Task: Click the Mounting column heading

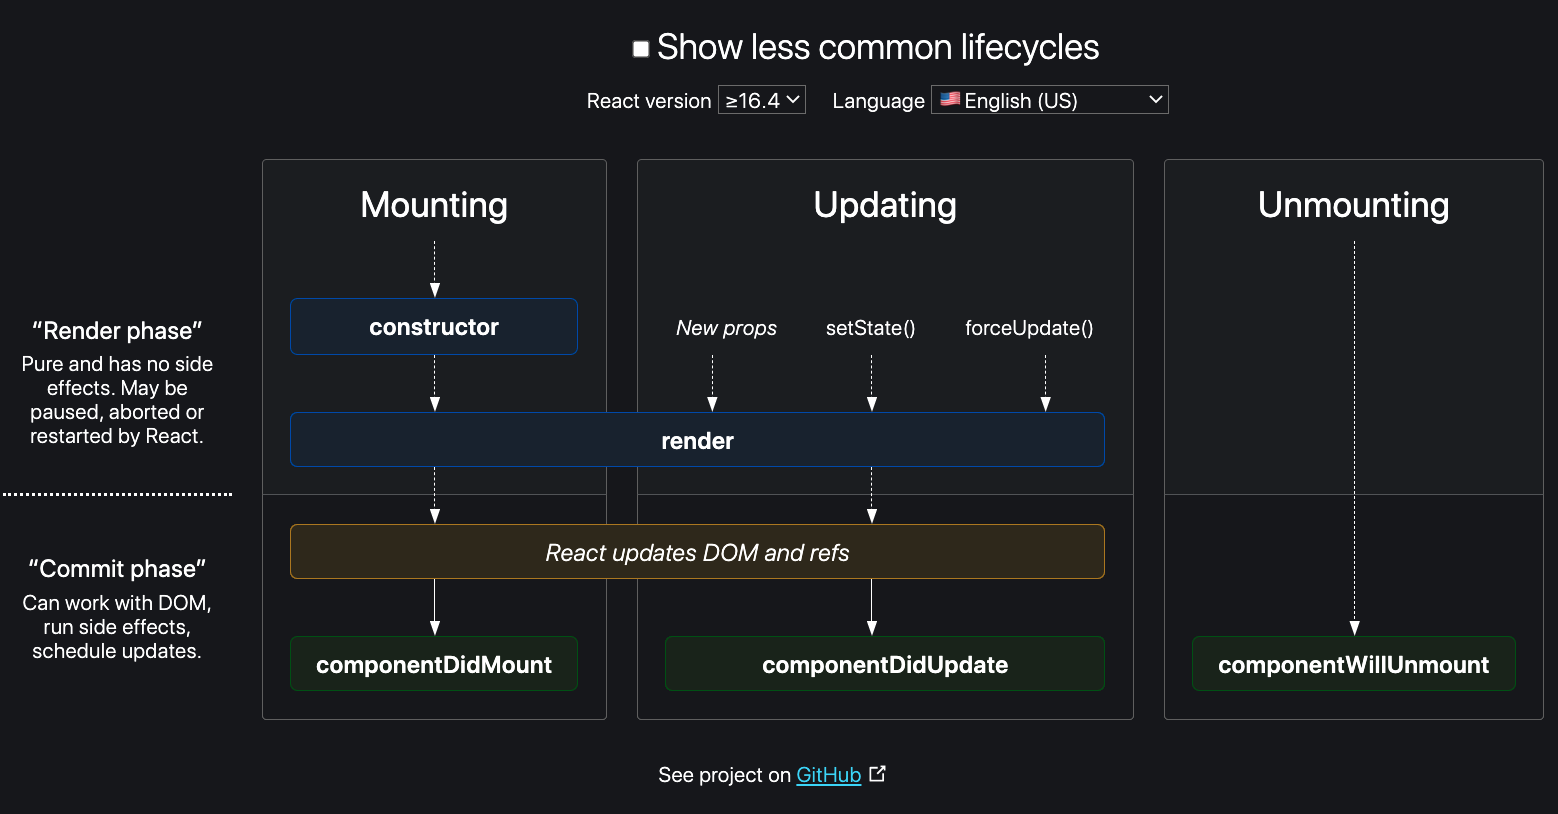Action: pos(434,205)
